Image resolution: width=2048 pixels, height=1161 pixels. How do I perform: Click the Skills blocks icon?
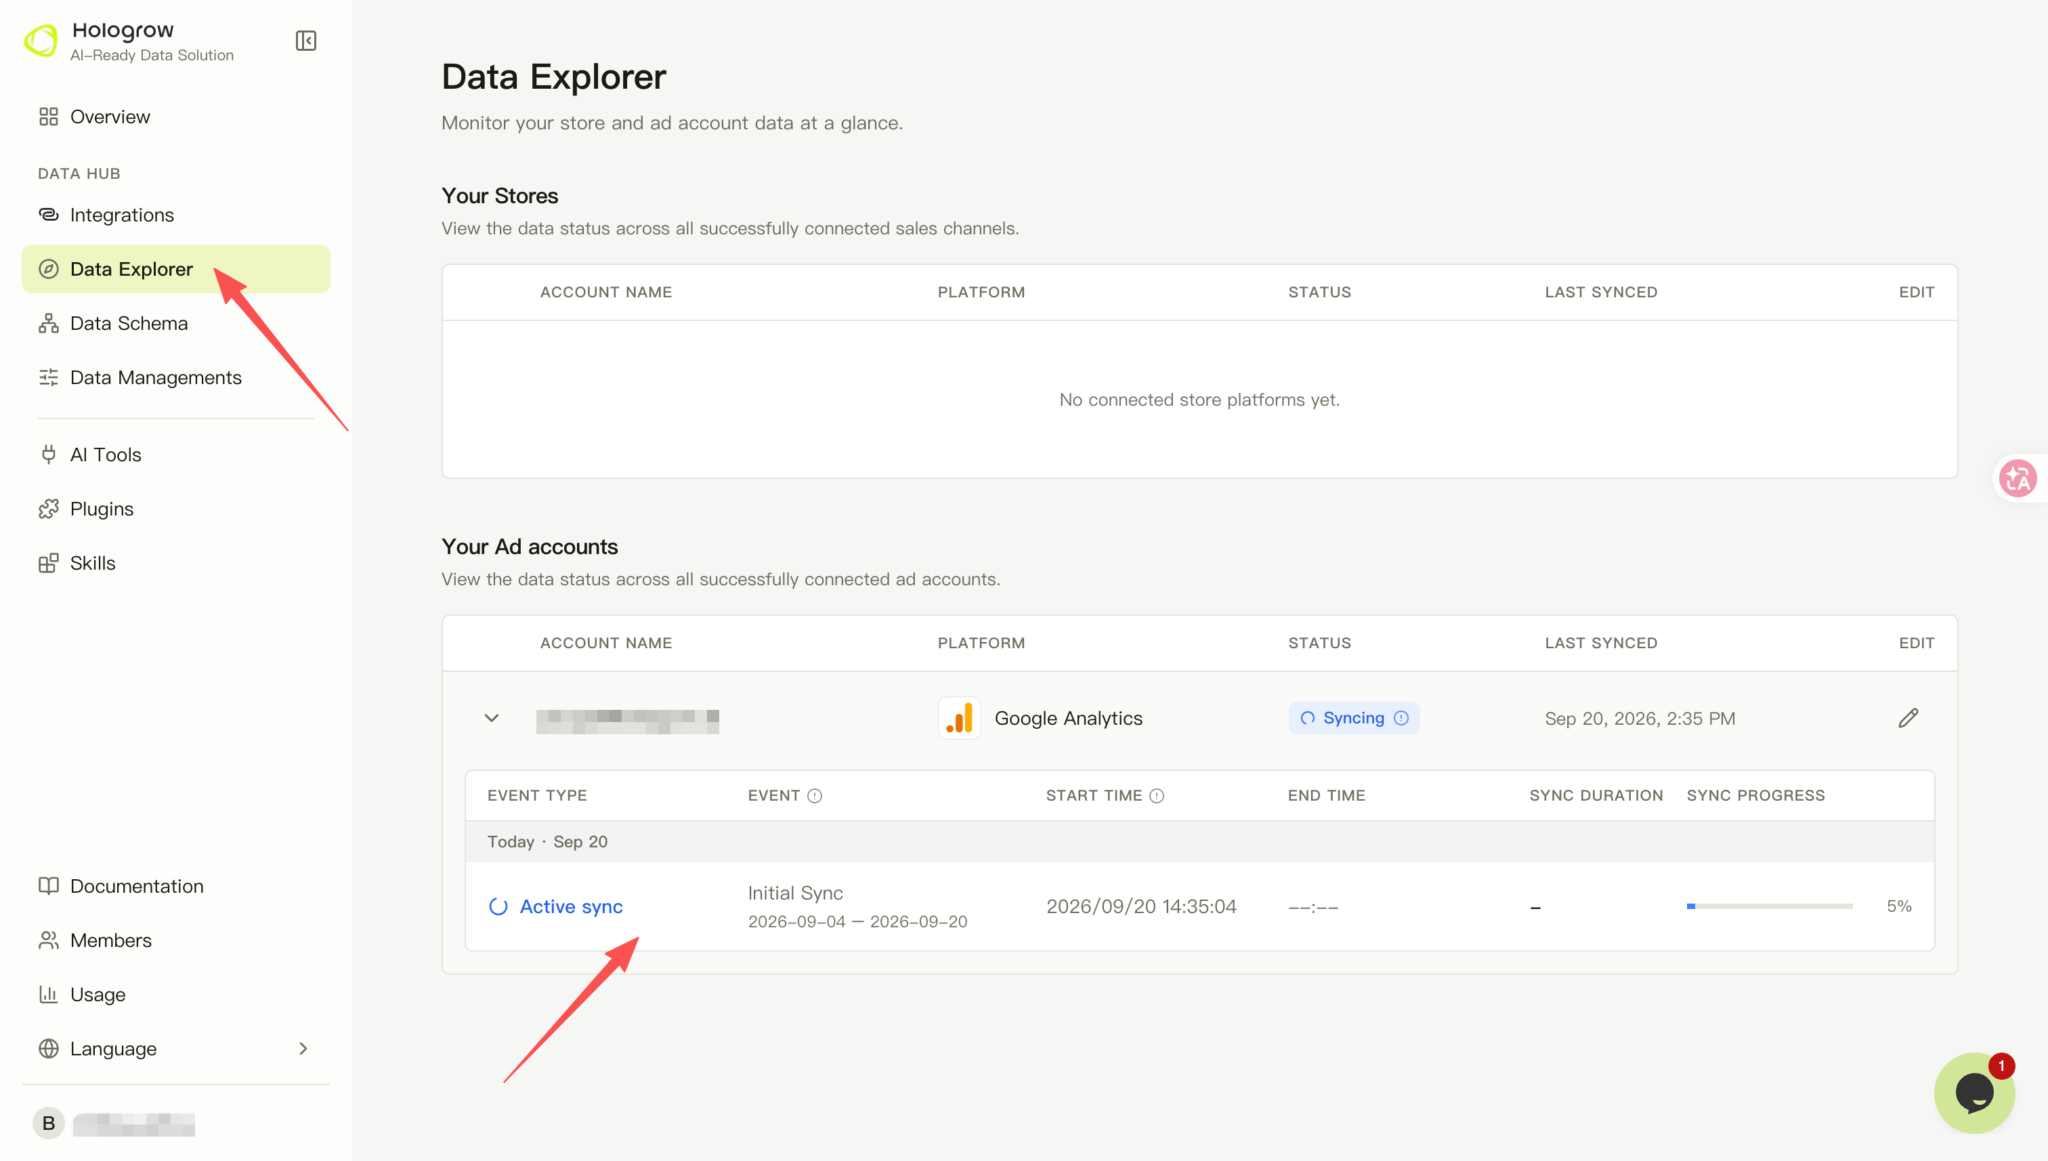pos(48,563)
